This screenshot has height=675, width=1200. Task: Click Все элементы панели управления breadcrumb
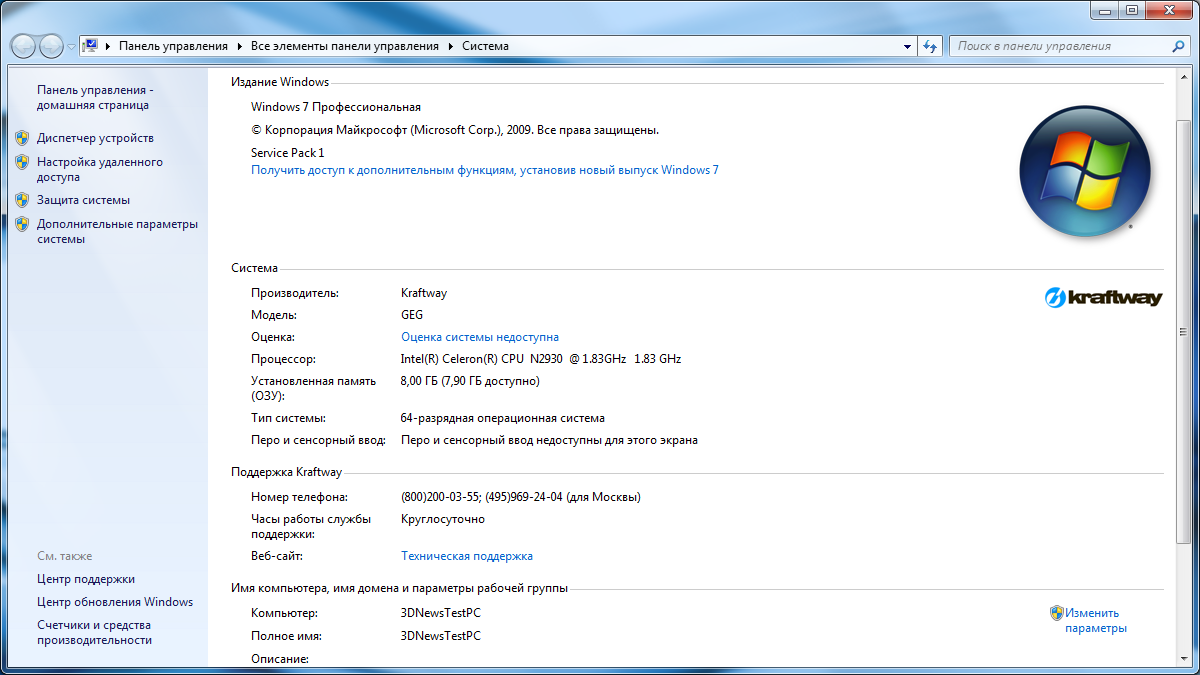click(x=344, y=46)
